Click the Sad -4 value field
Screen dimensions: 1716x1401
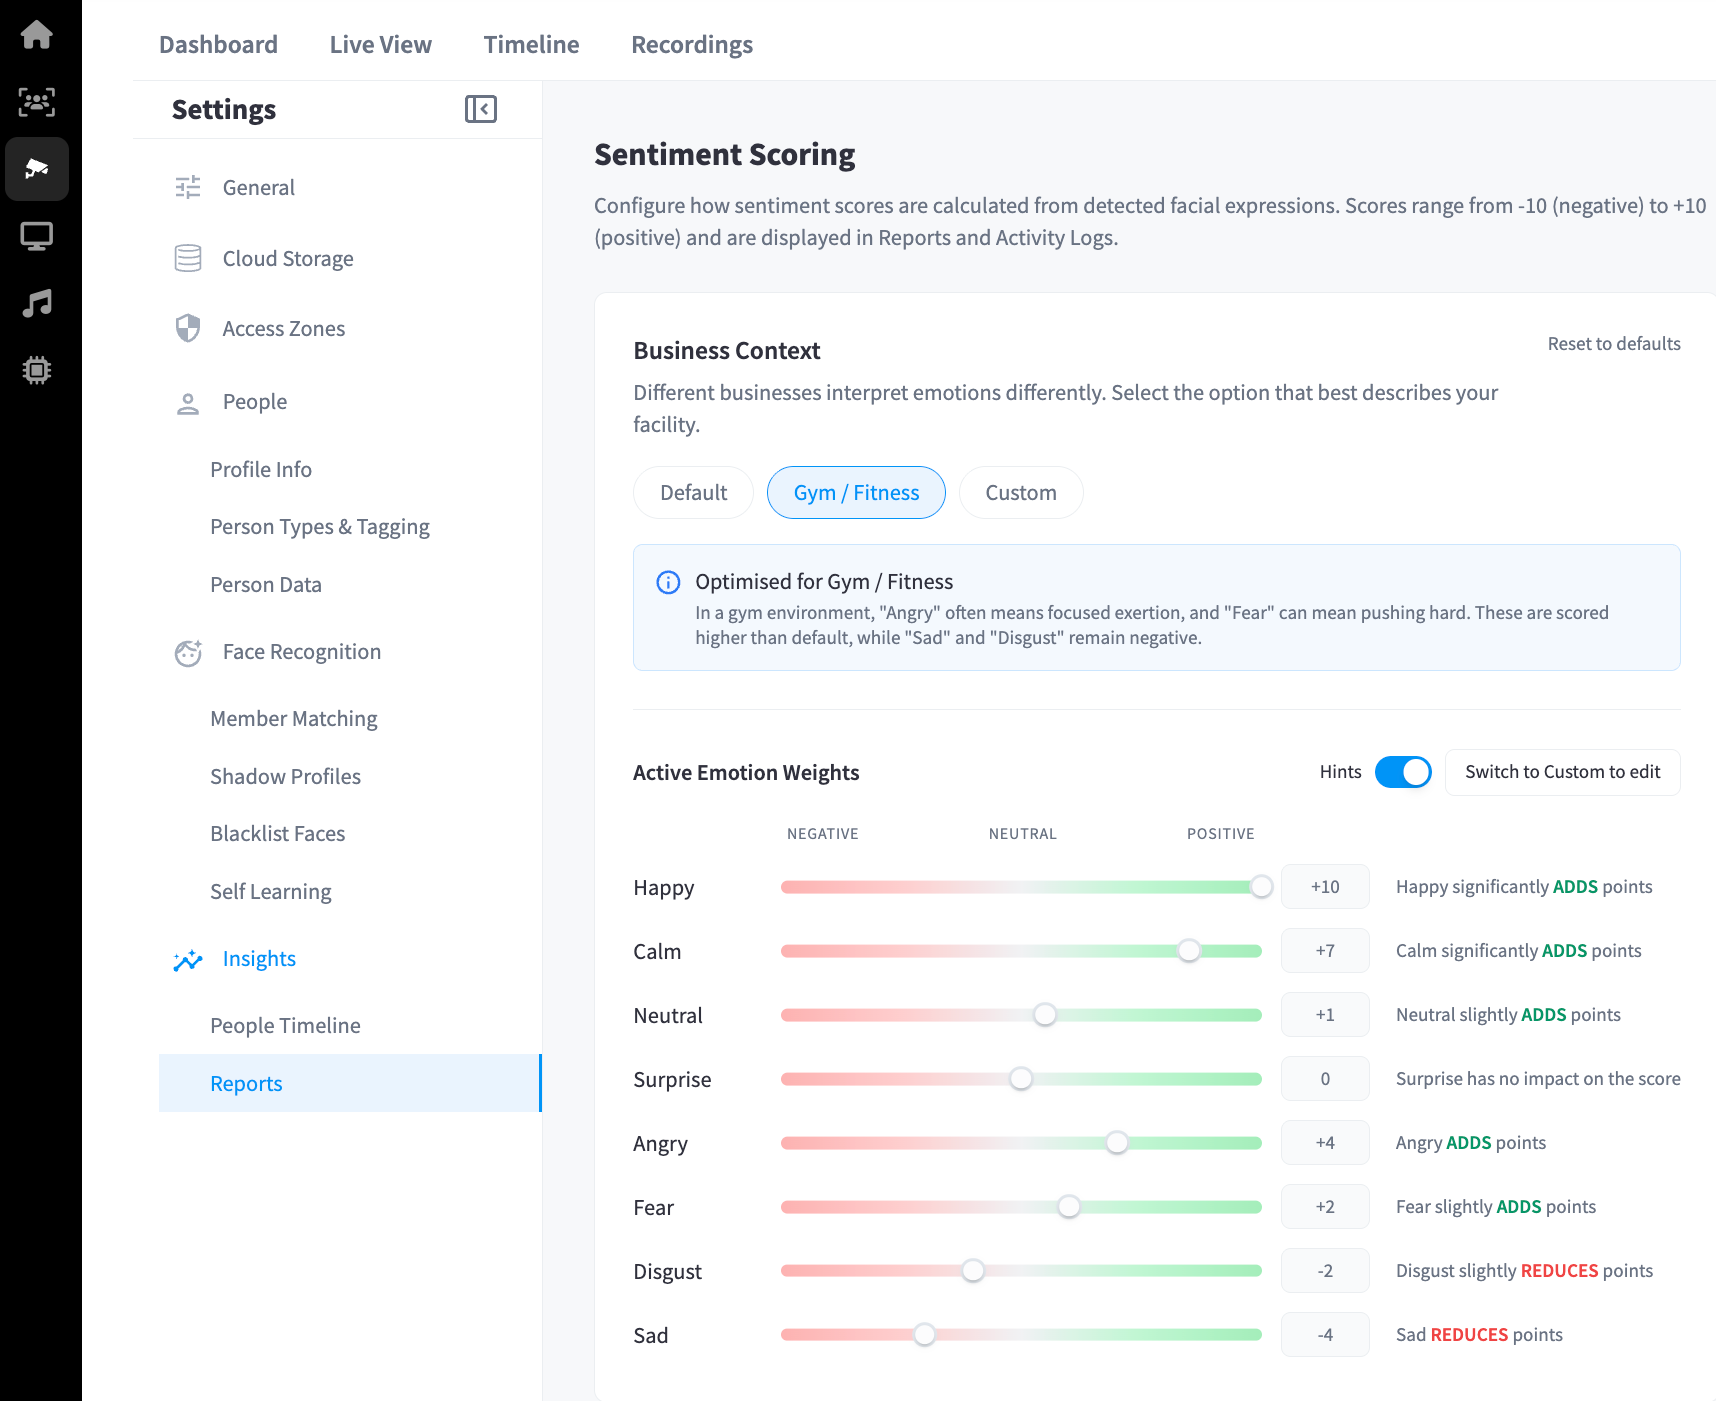(x=1325, y=1335)
